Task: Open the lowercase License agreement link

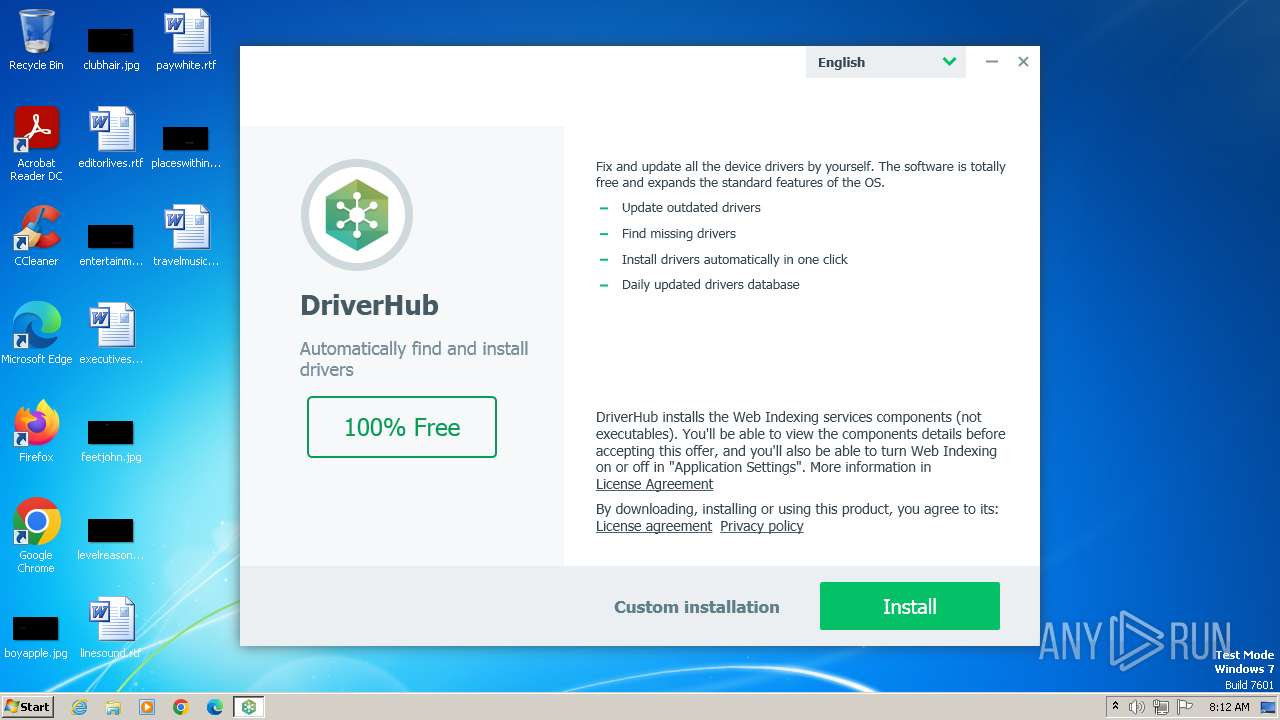Action: click(x=654, y=526)
